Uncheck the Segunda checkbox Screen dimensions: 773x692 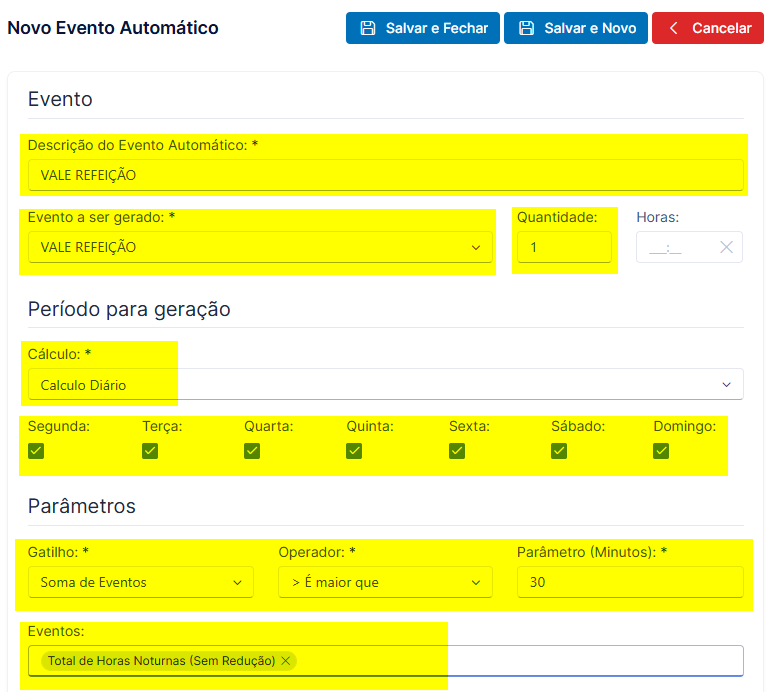pyautogui.click(x=36, y=450)
